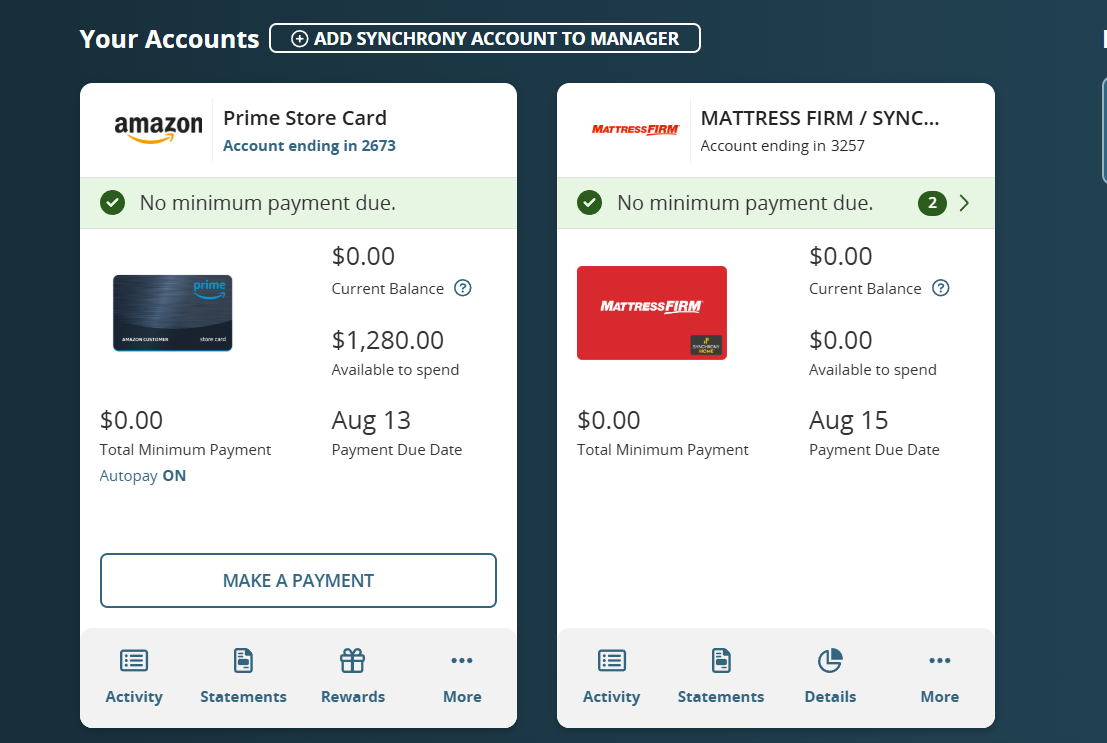Click Add Synchrony Account to Manager
This screenshot has width=1107, height=743.
point(485,39)
